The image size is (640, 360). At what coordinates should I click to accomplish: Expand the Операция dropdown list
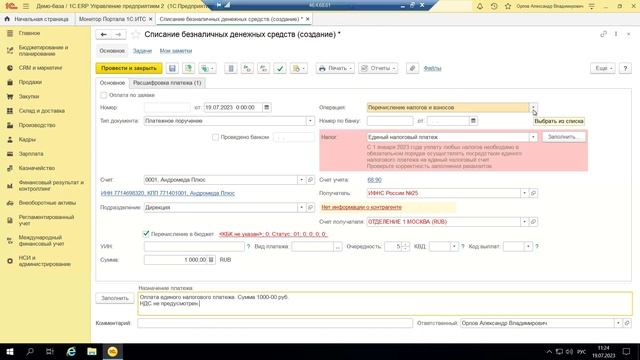click(533, 107)
